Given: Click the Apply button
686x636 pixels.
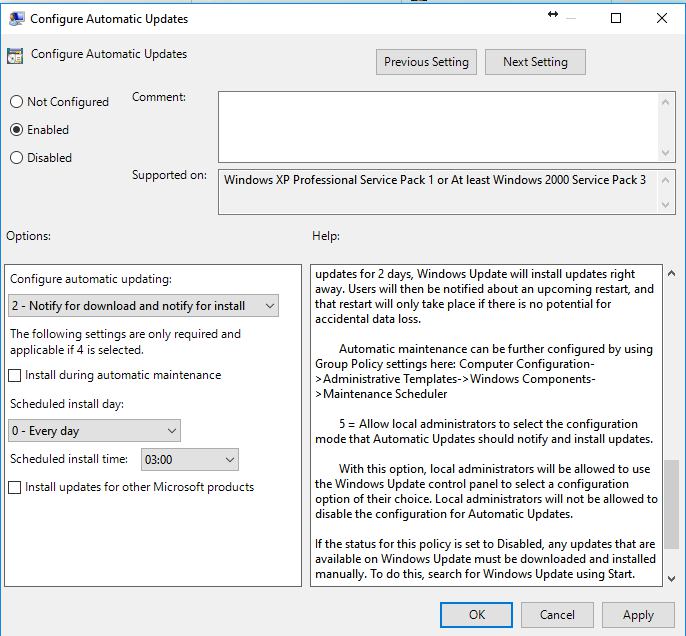Looking at the screenshot, I should point(638,615).
